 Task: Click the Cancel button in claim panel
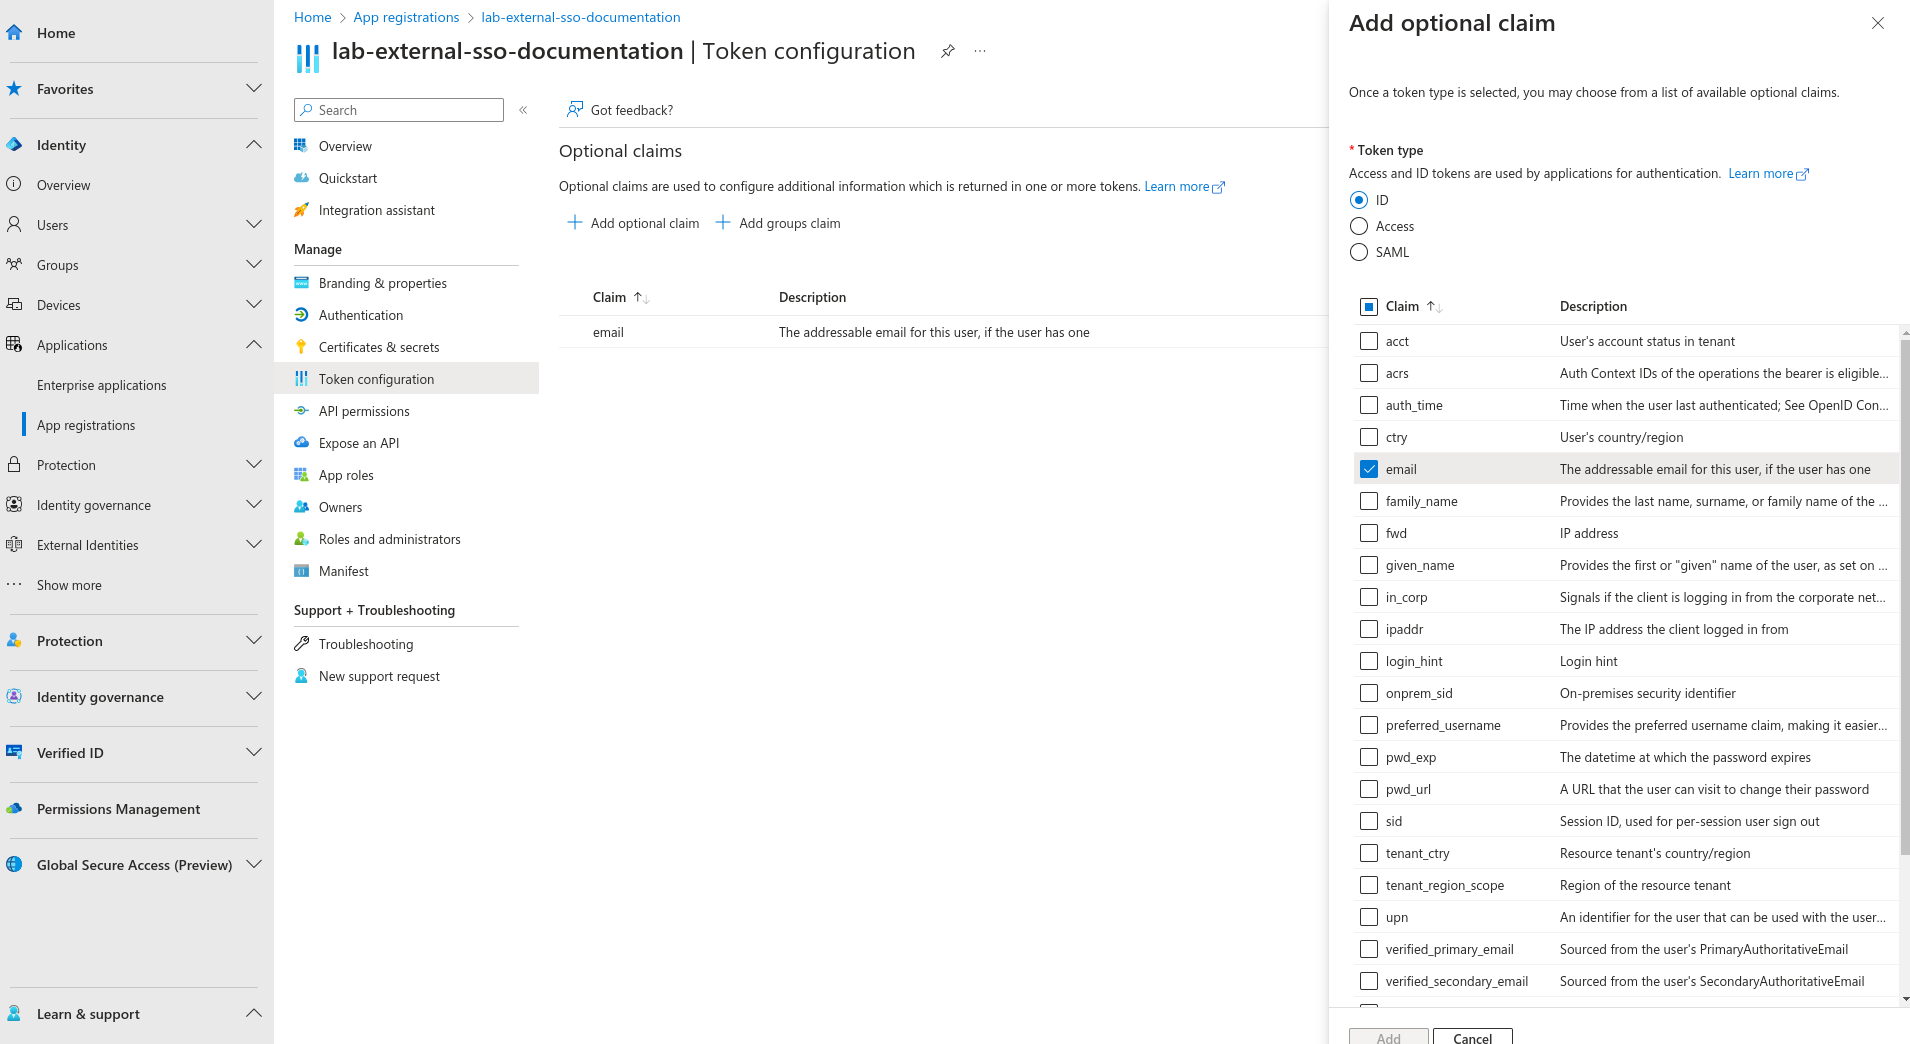pos(1472,1037)
